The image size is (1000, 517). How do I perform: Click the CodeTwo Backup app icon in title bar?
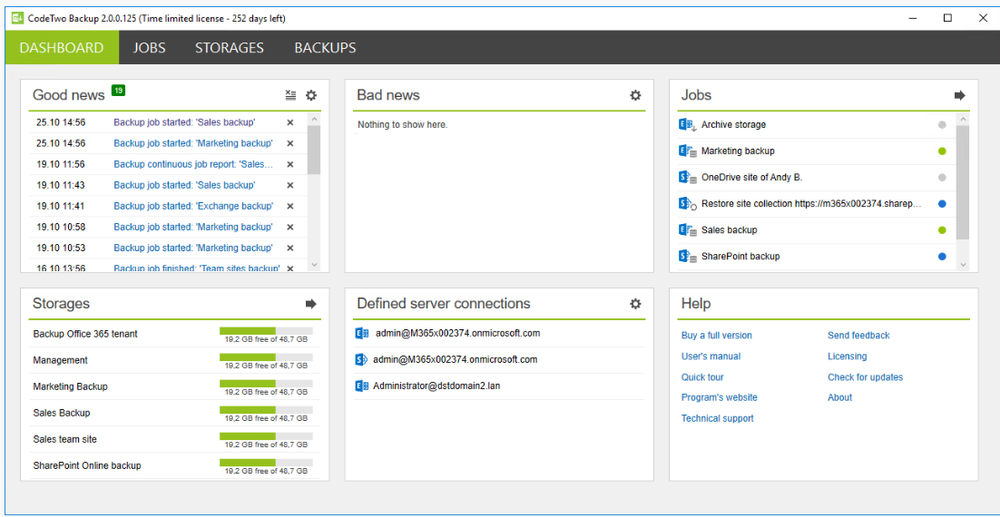[18, 18]
